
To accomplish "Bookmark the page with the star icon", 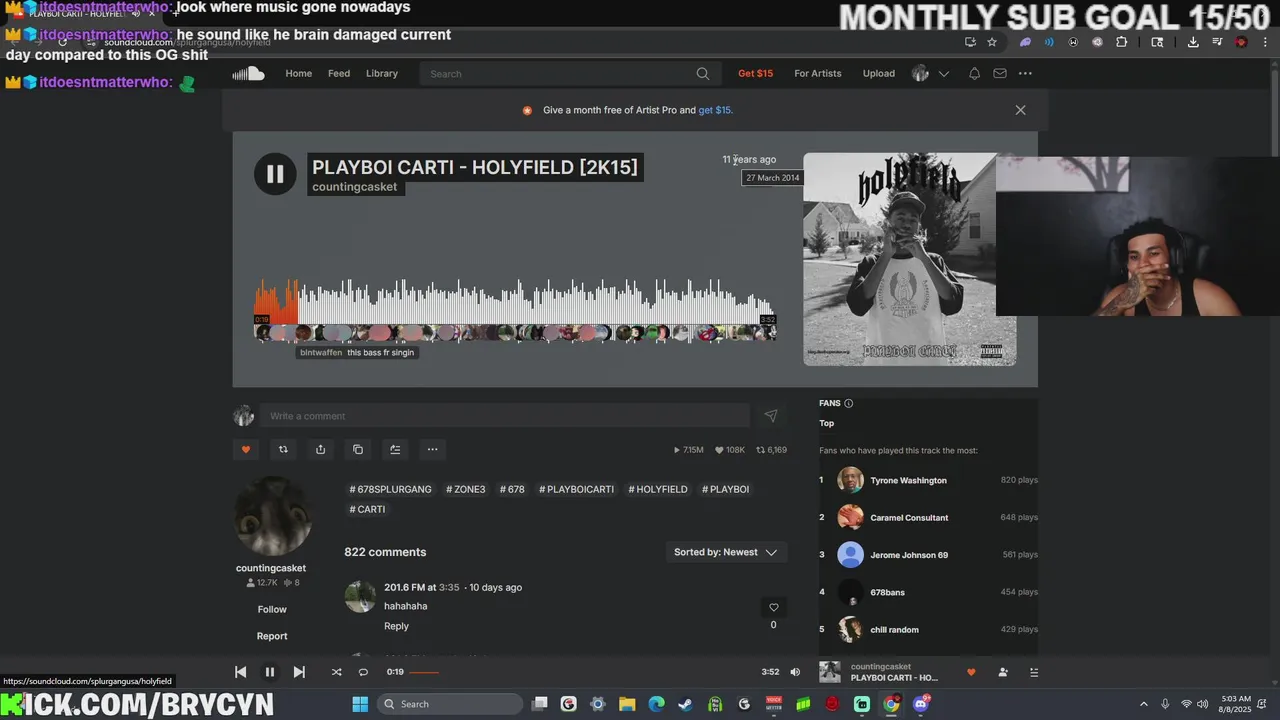I will tap(992, 42).
